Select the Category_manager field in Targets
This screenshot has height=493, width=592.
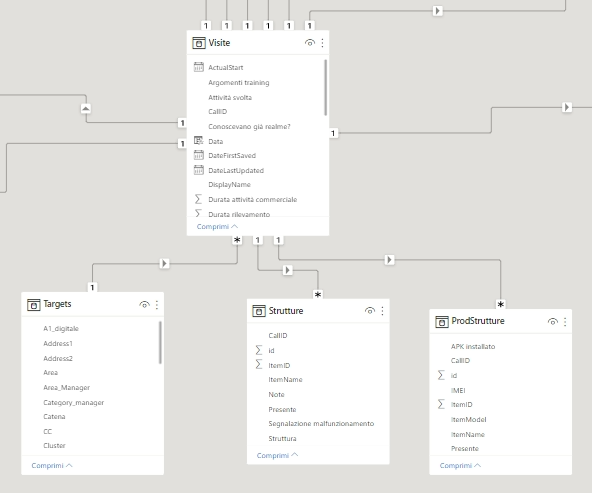[x=74, y=402]
